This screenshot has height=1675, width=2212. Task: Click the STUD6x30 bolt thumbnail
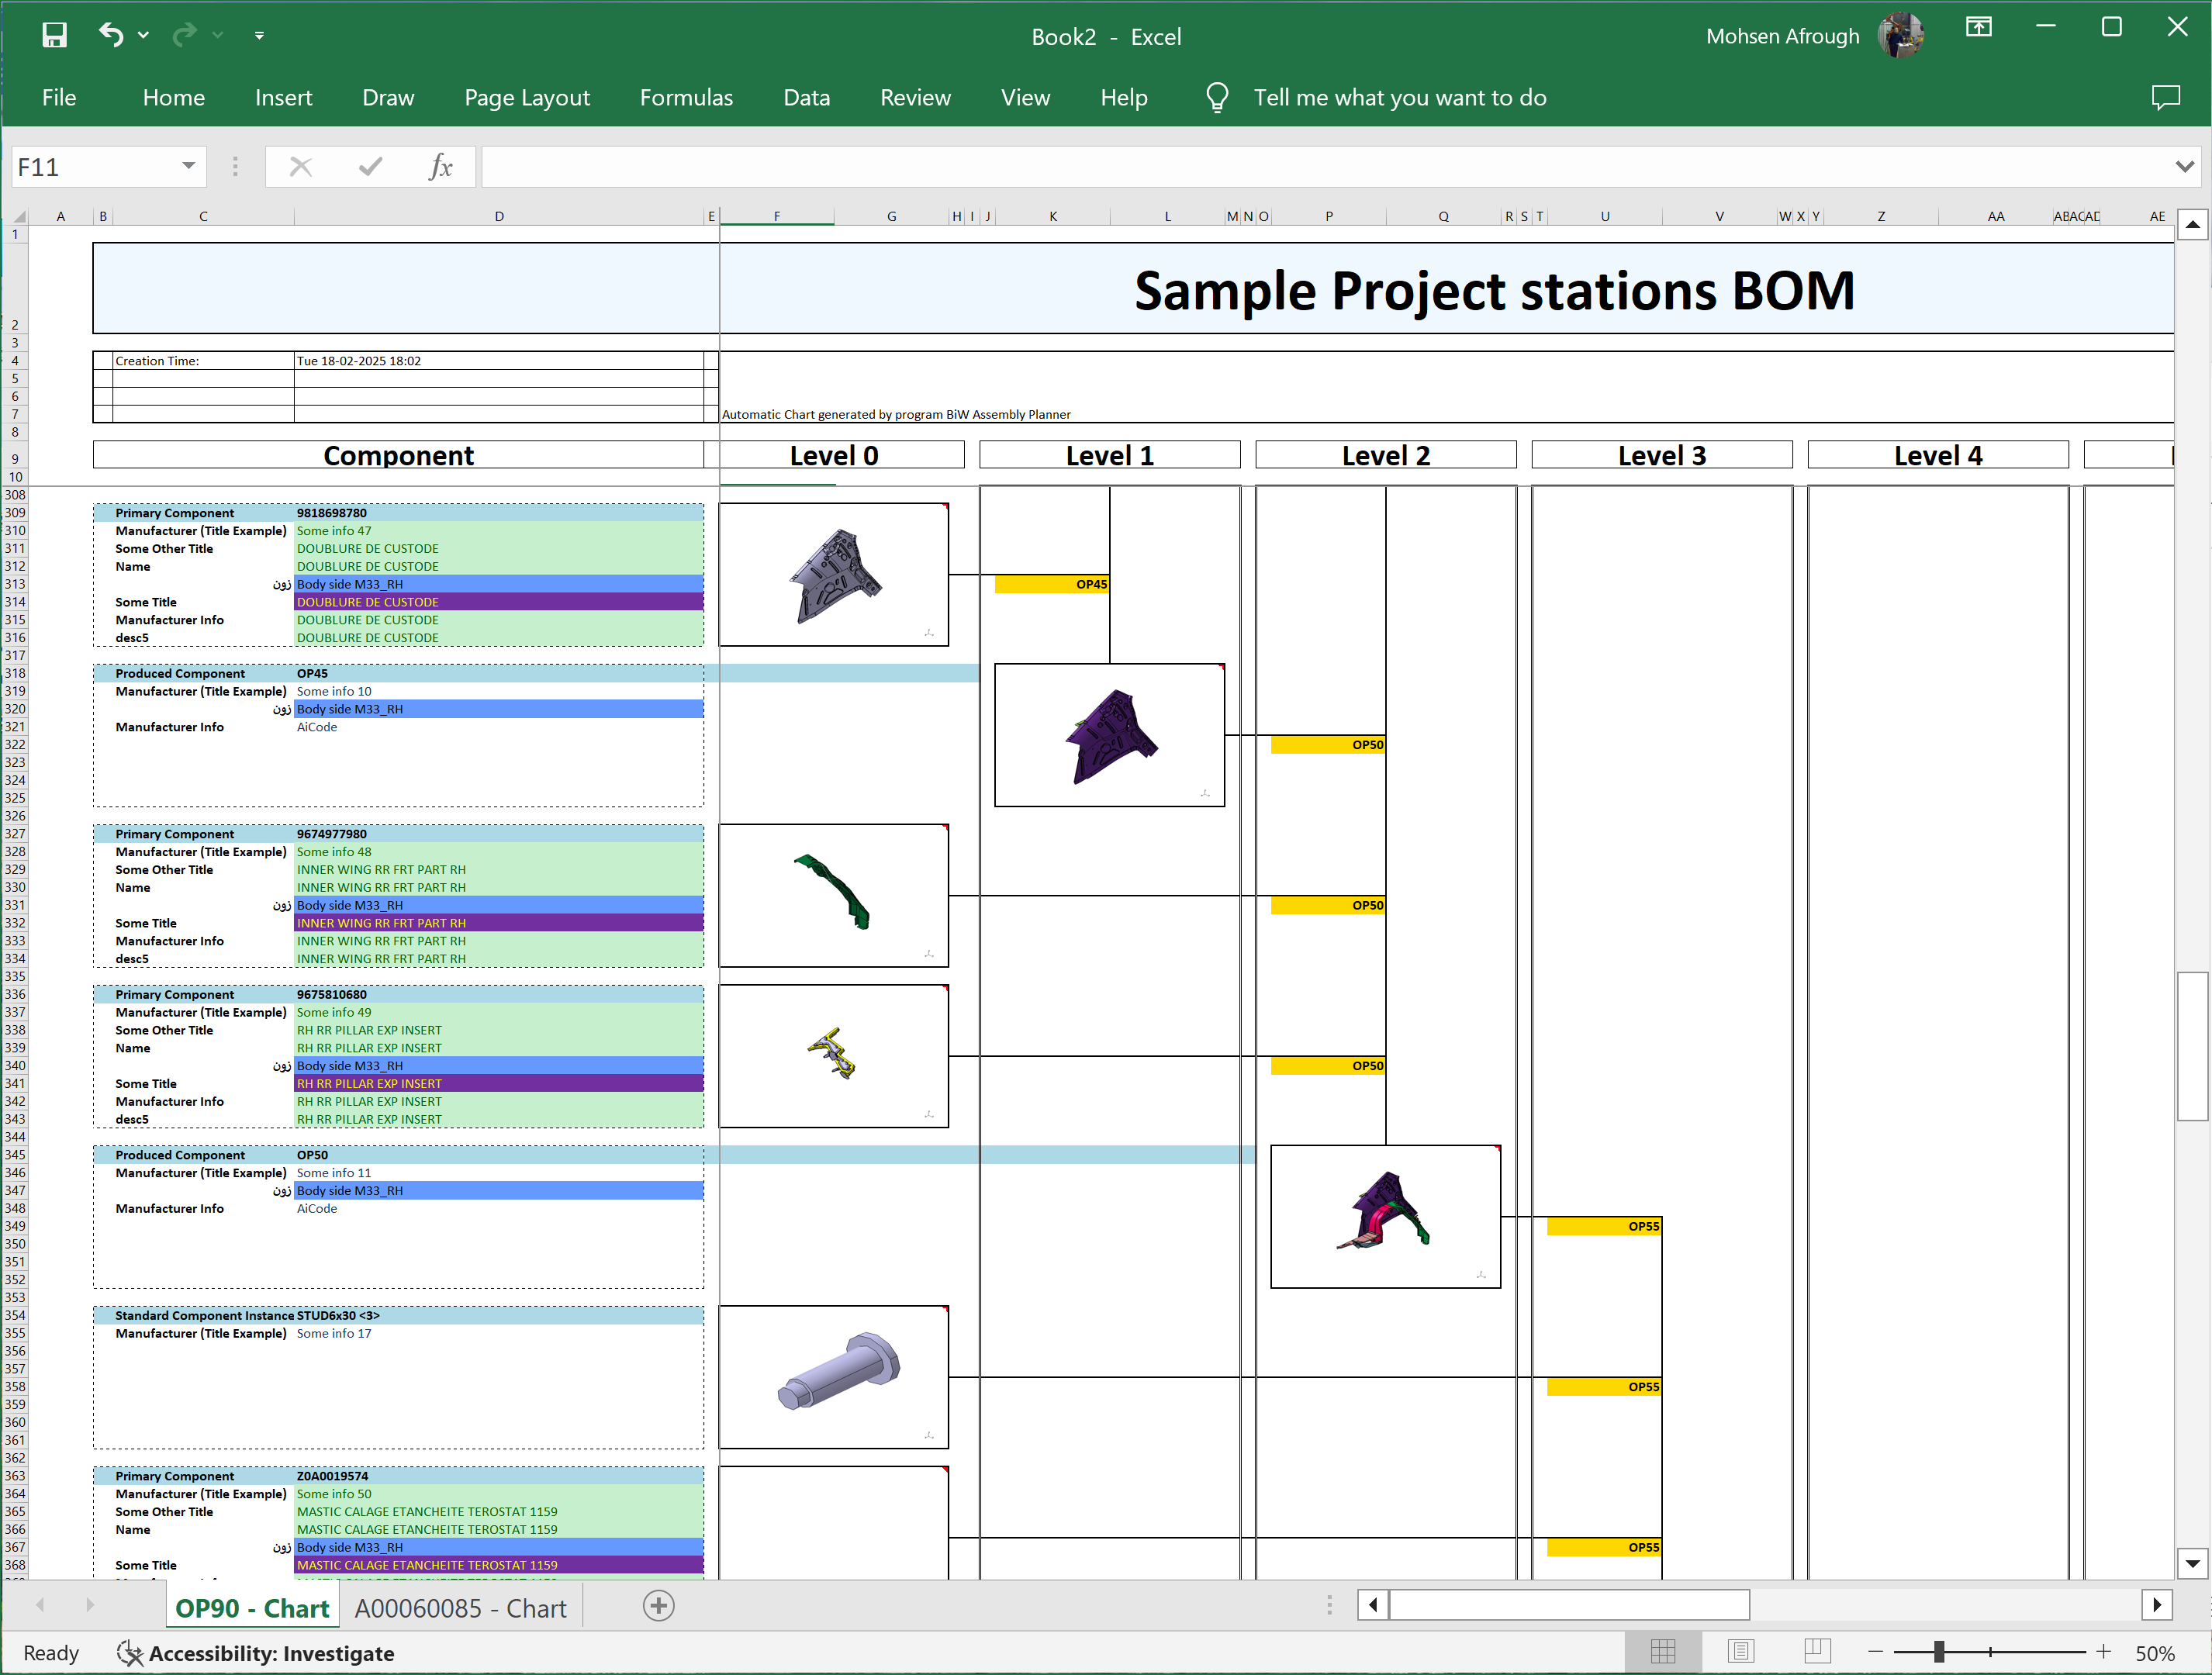[833, 1377]
